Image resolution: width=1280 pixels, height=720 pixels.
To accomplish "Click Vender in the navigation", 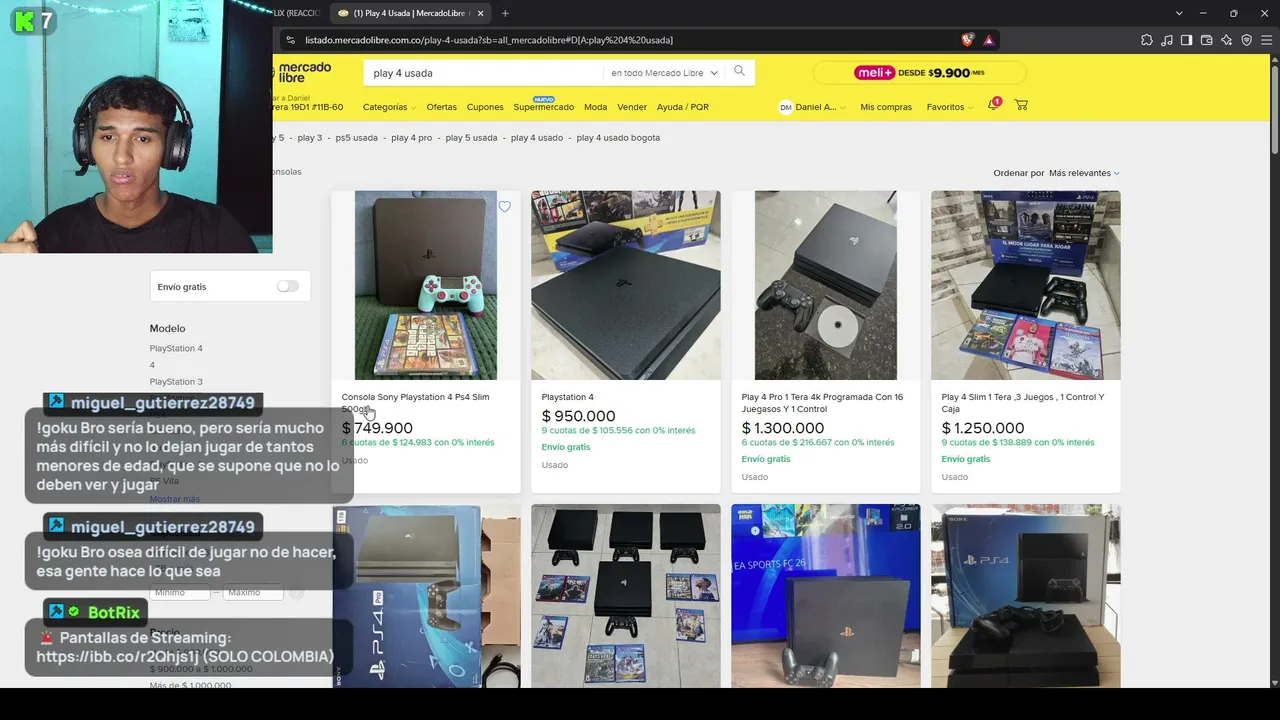I will (x=632, y=107).
